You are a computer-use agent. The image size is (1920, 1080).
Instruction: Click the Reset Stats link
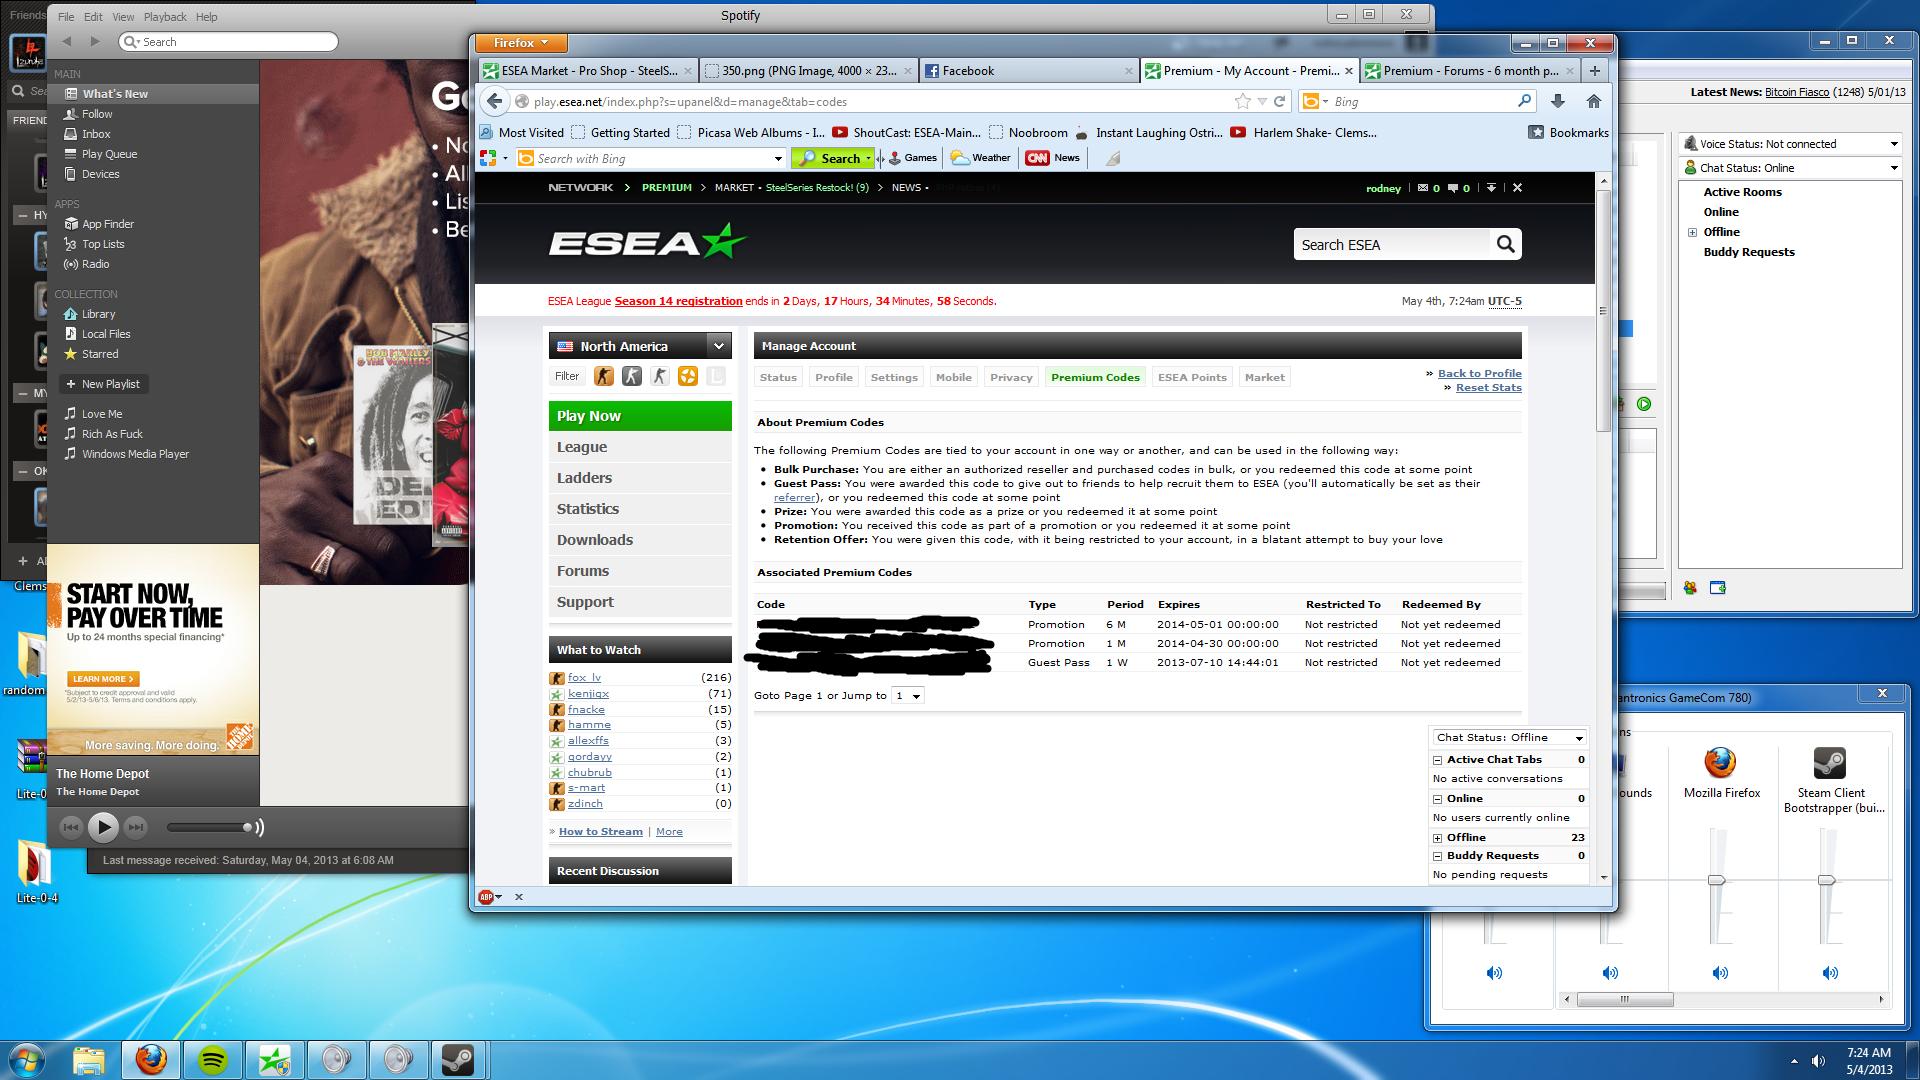point(1488,387)
